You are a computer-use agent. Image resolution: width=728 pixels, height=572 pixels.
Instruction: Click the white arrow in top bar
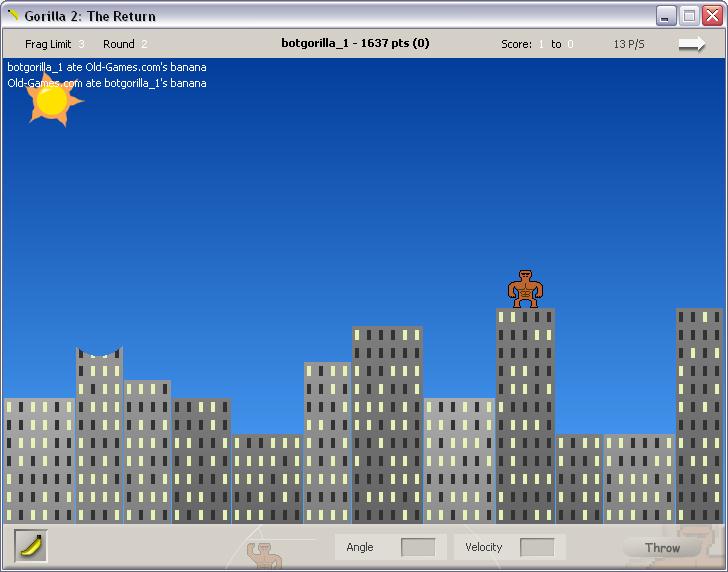(692, 44)
